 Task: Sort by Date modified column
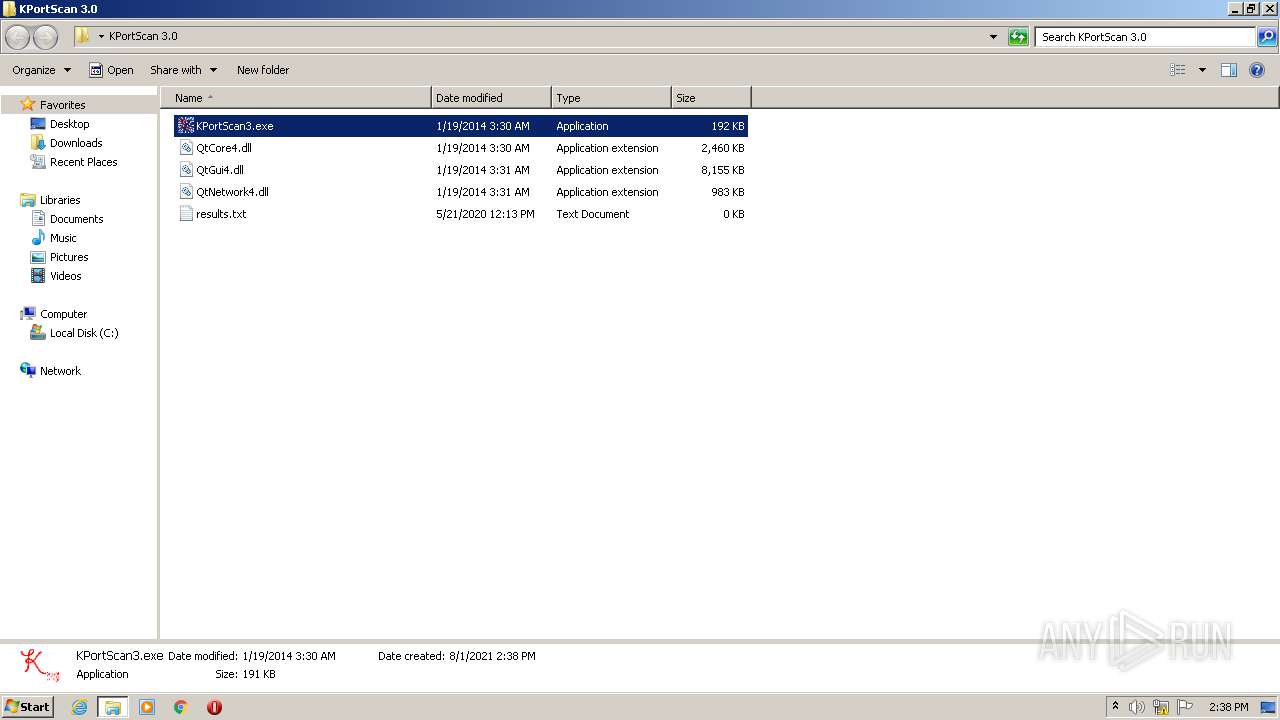click(x=491, y=98)
